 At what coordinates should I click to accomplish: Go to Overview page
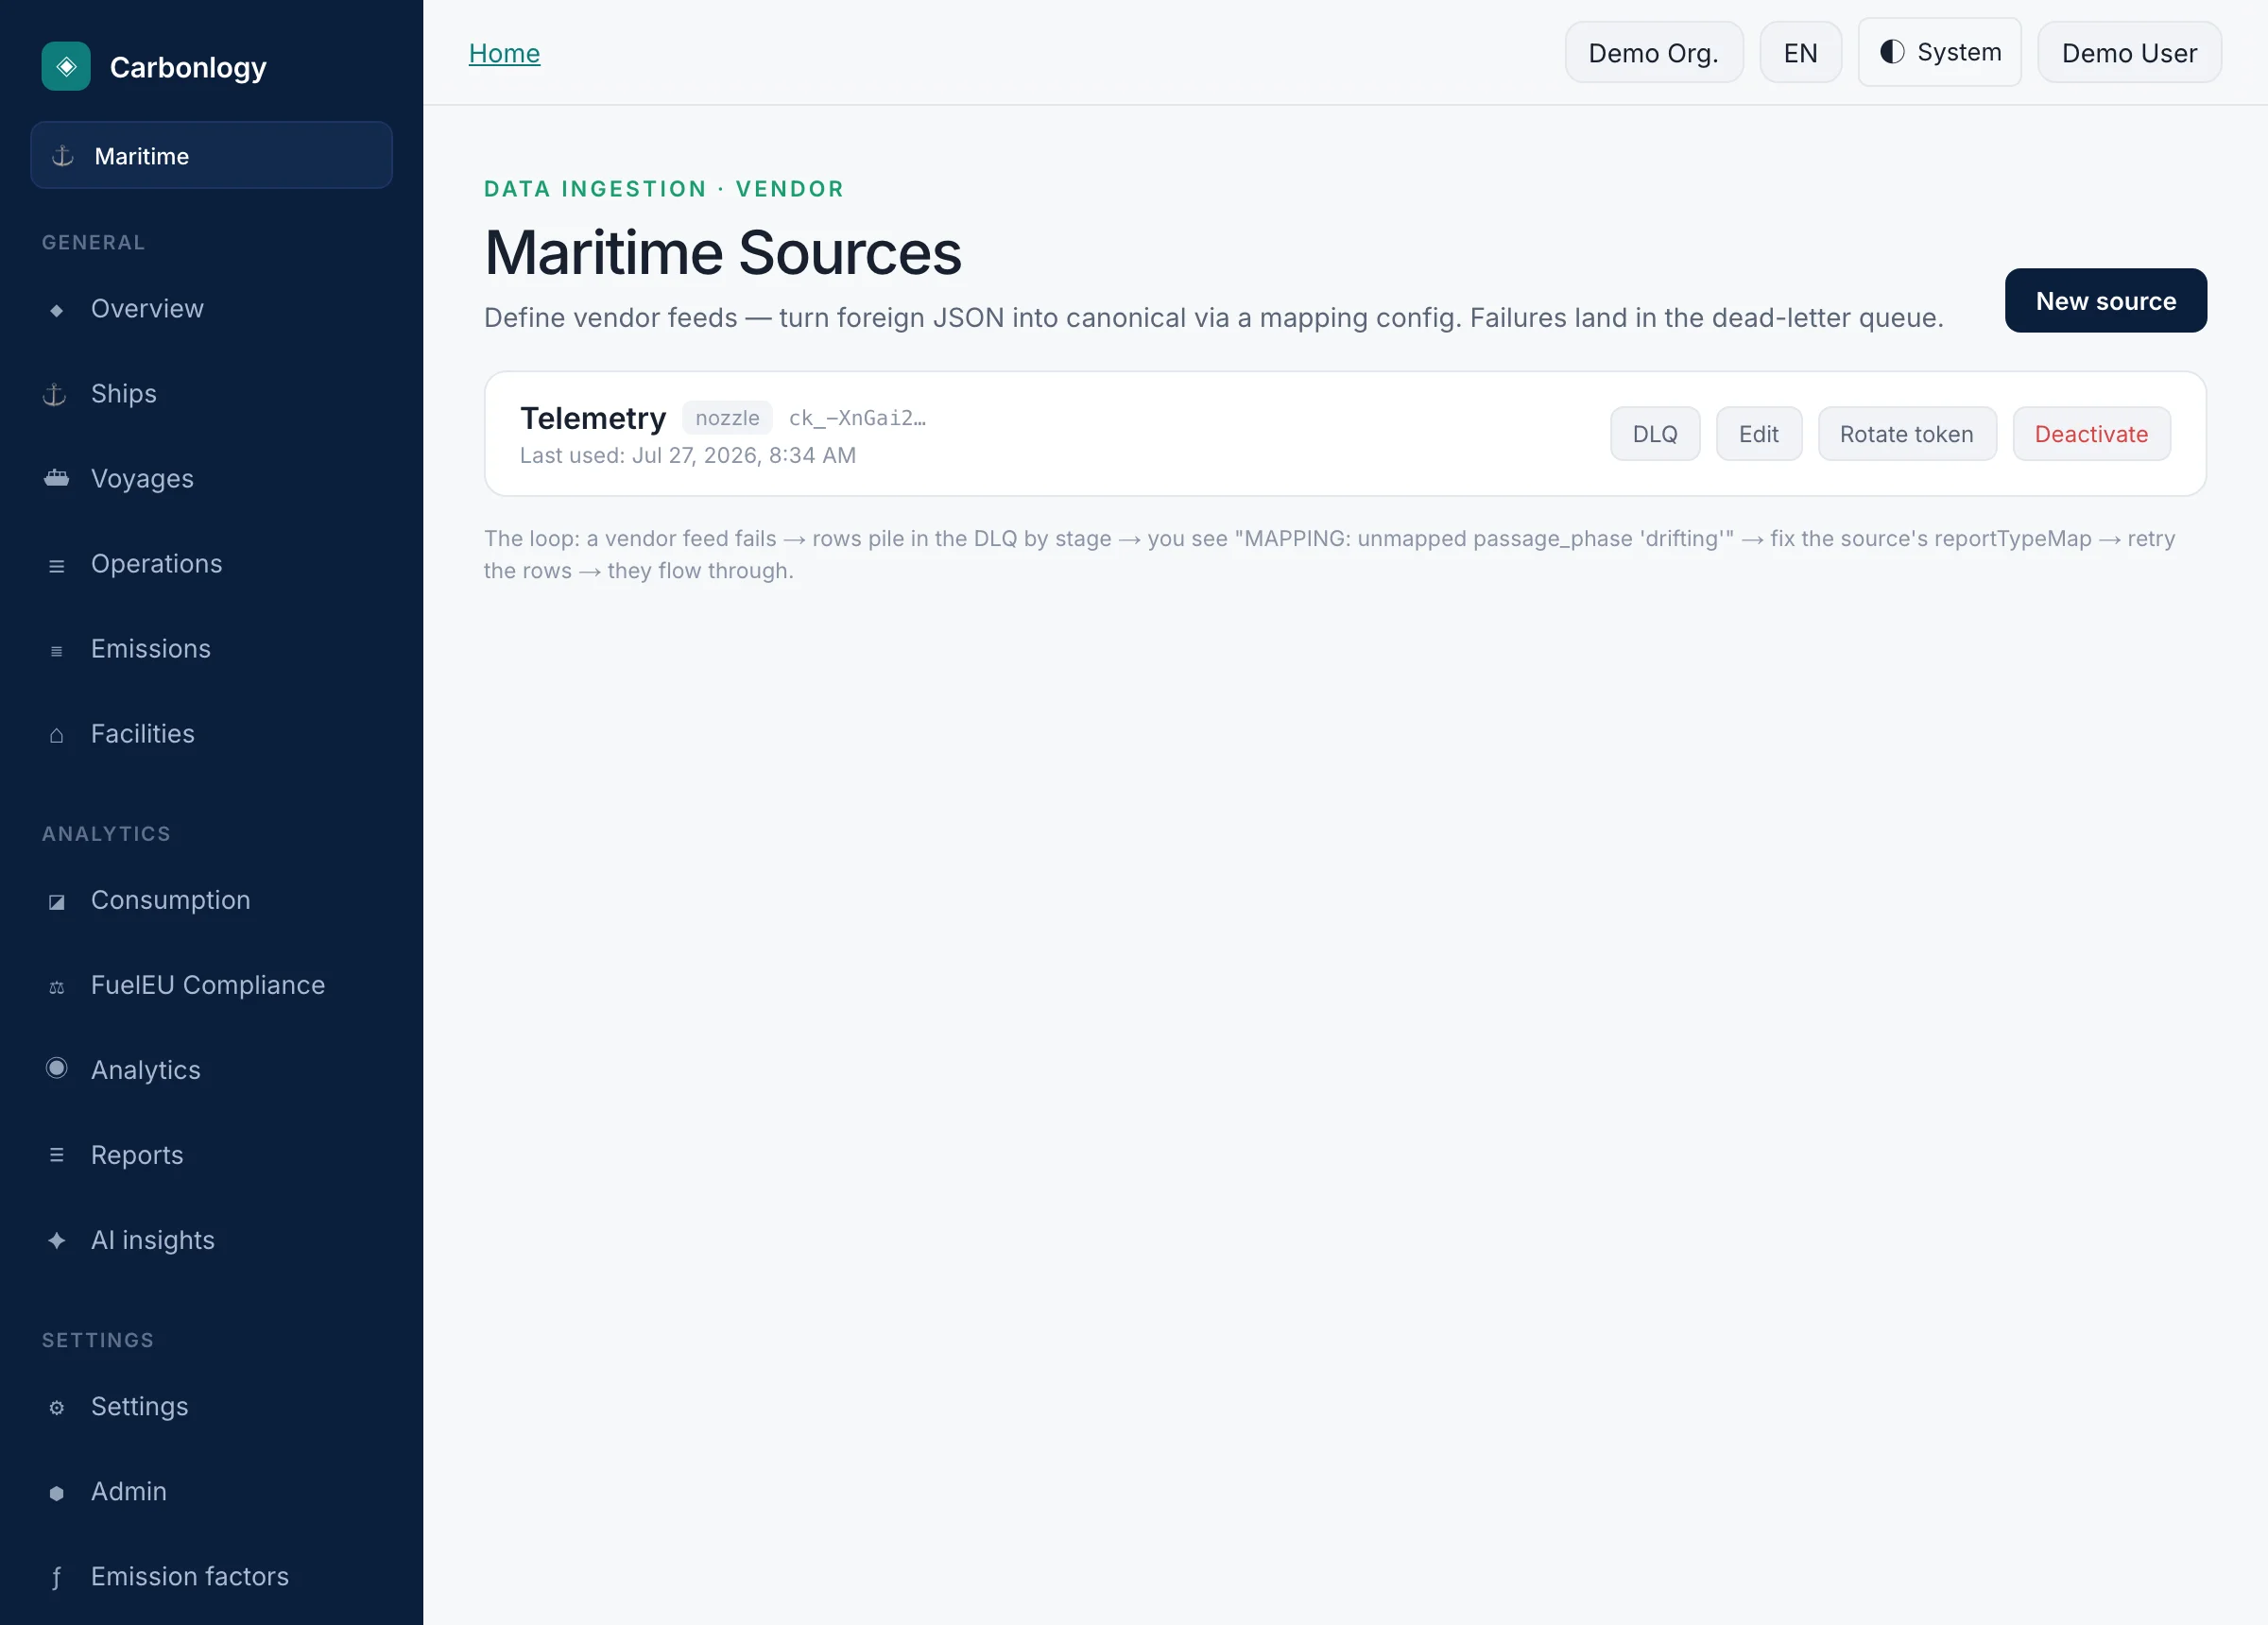tap(211, 309)
